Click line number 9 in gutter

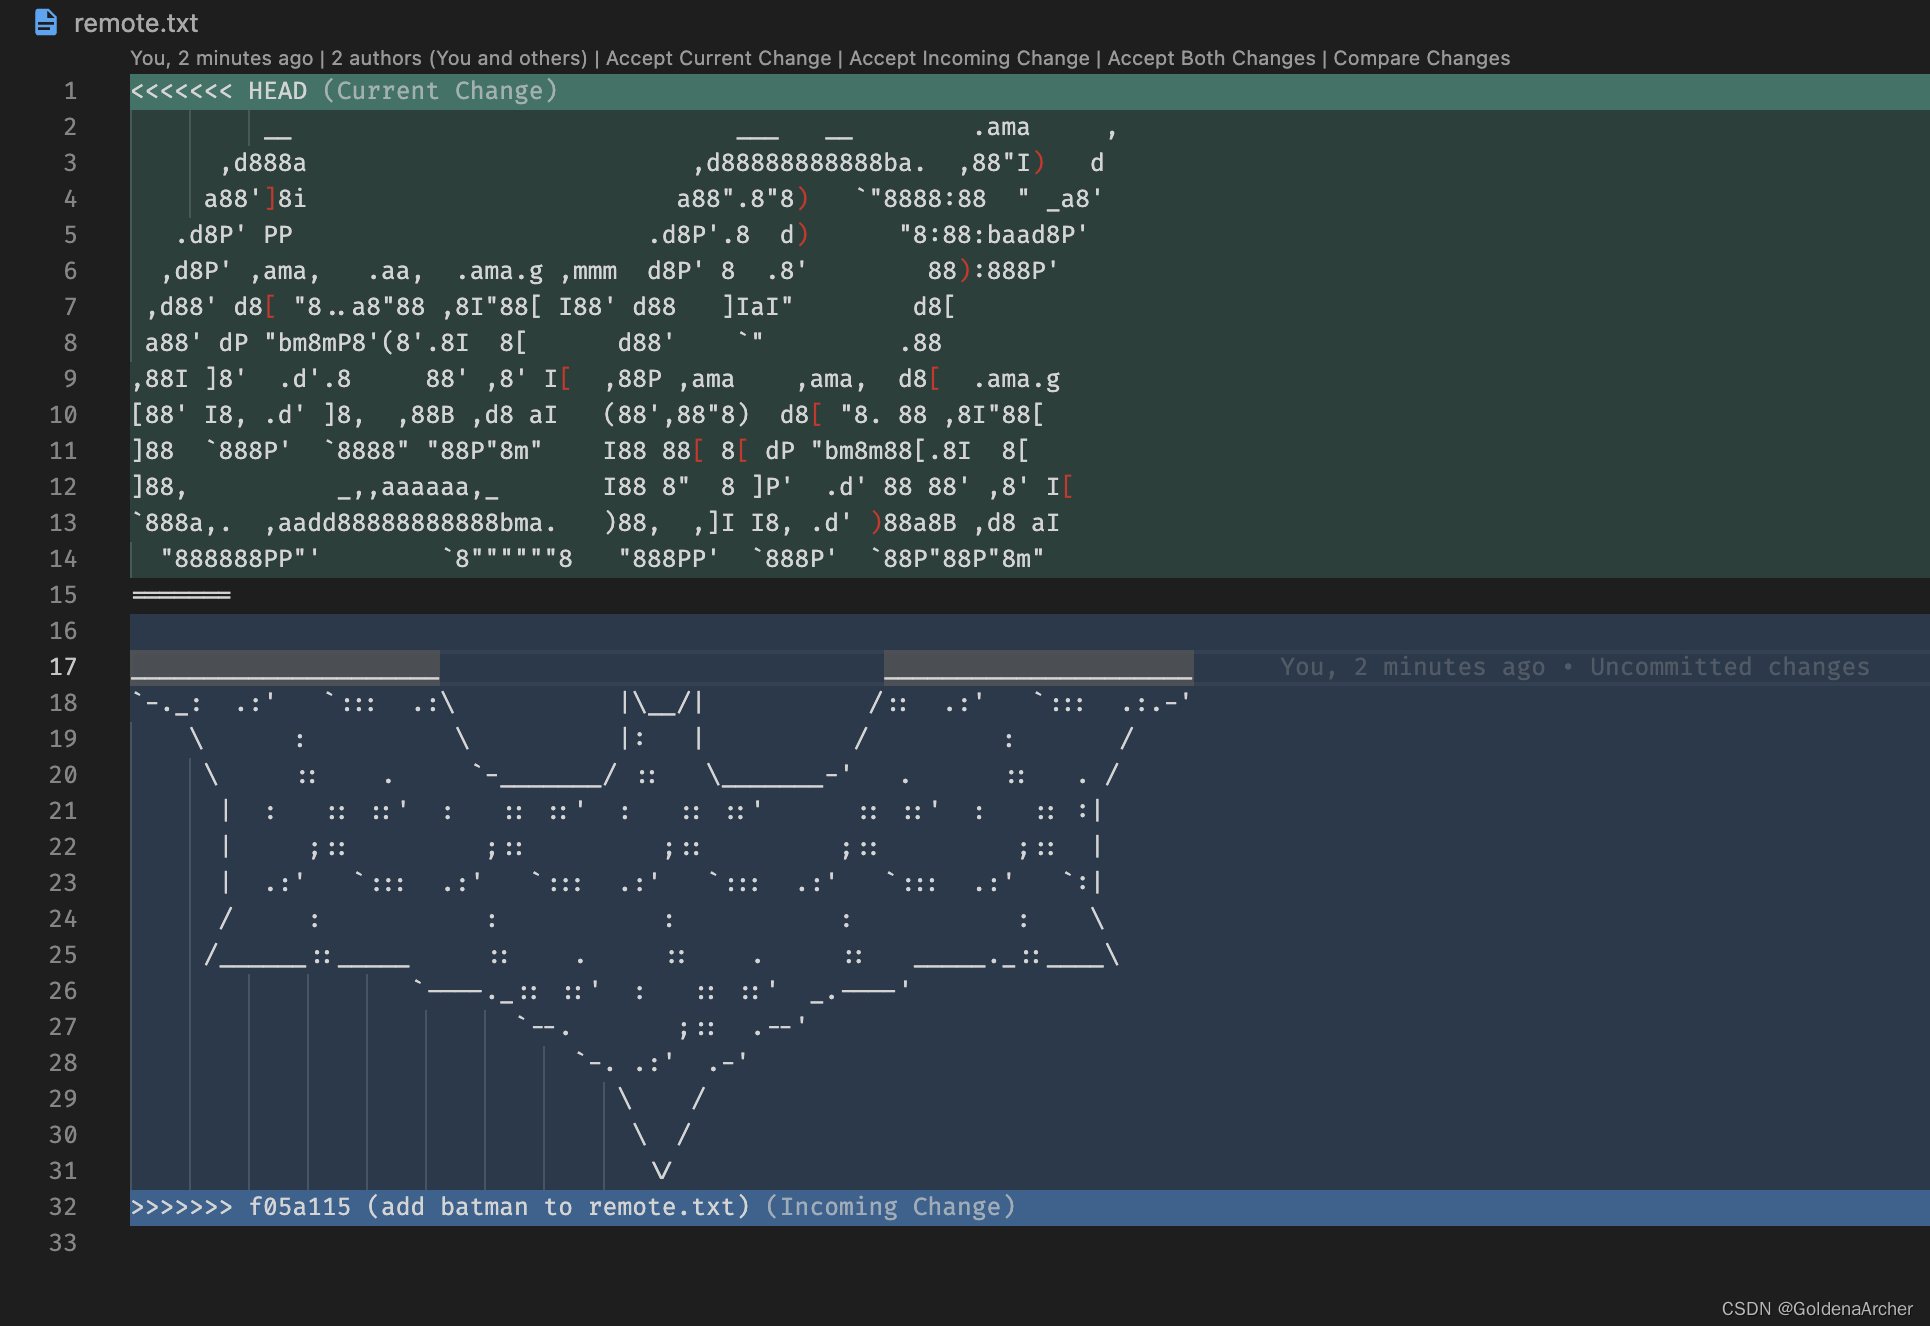70,379
